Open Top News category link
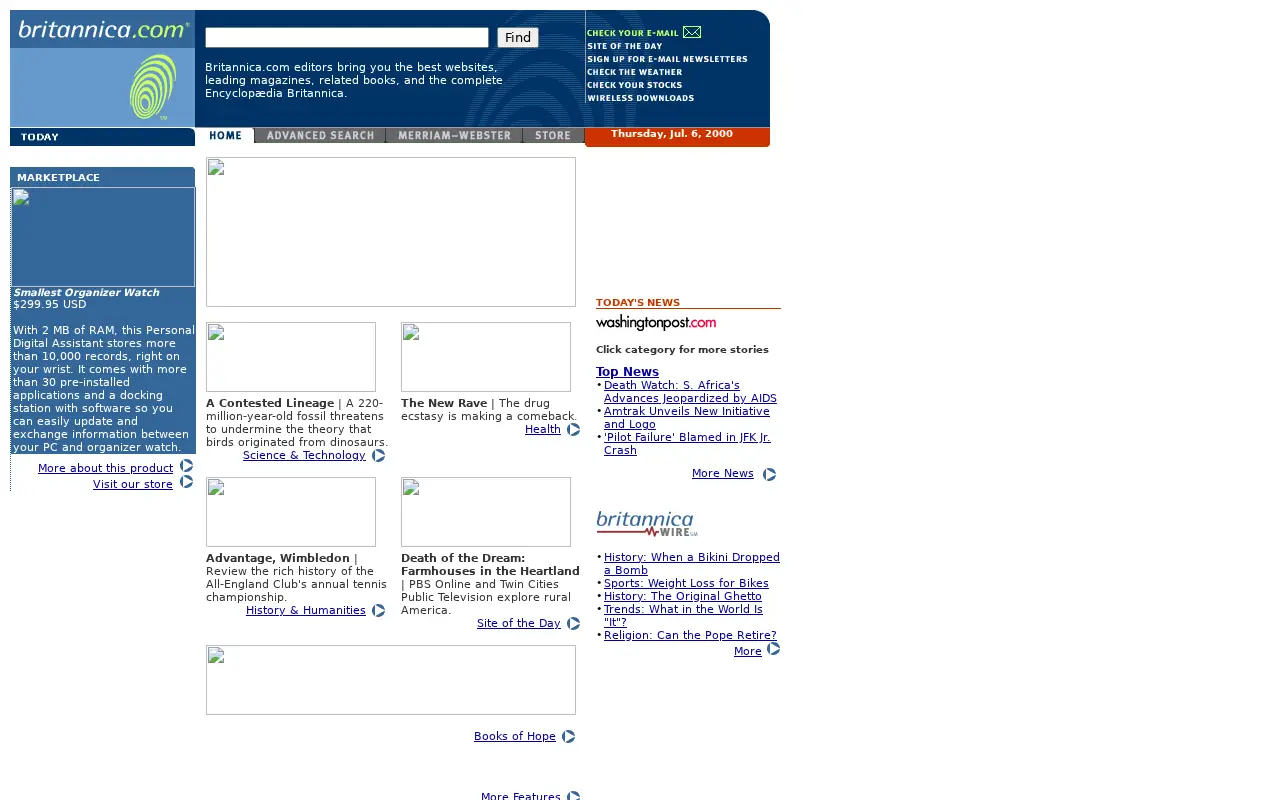Screen dimensions: 1280x800 click(627, 372)
